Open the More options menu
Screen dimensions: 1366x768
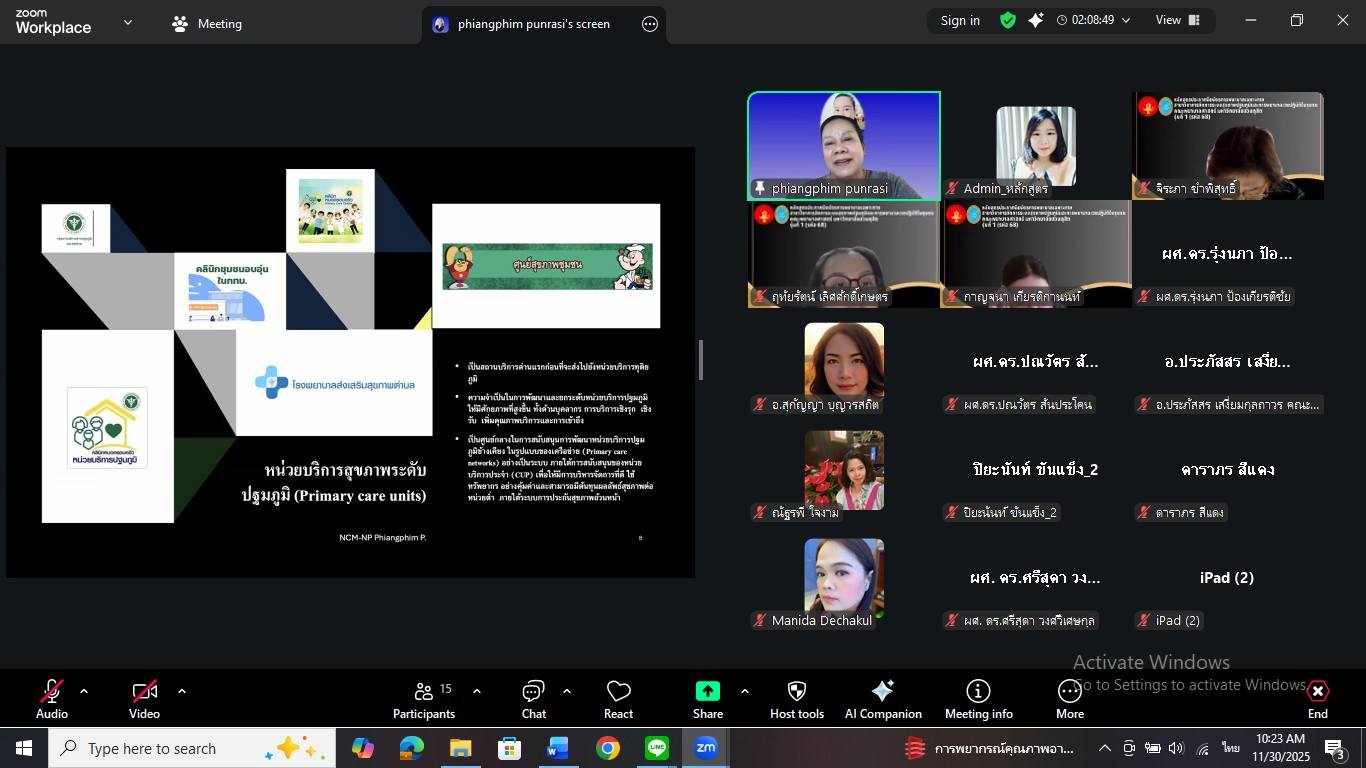[x=1069, y=699]
